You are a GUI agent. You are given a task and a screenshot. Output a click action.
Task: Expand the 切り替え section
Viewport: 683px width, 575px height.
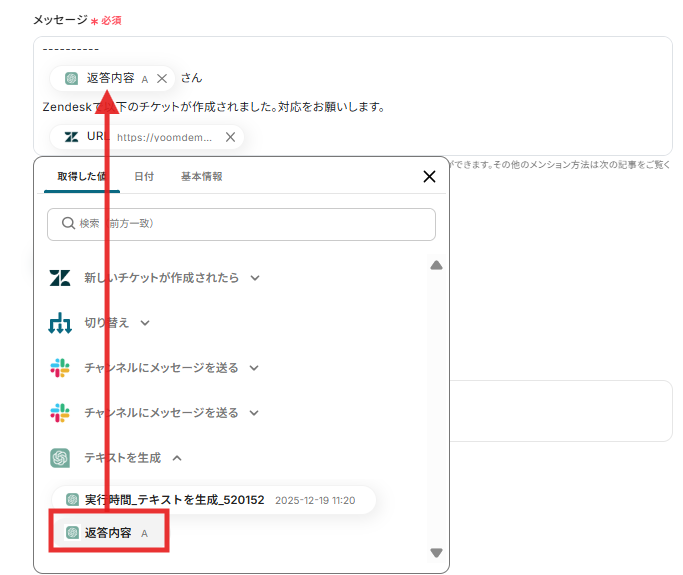(145, 323)
